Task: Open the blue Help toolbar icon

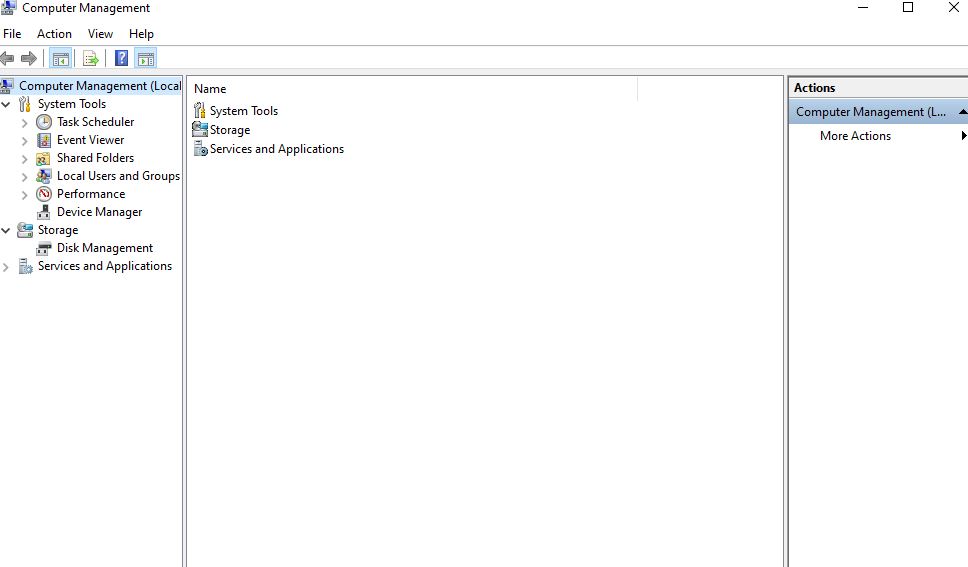Action: [122, 59]
